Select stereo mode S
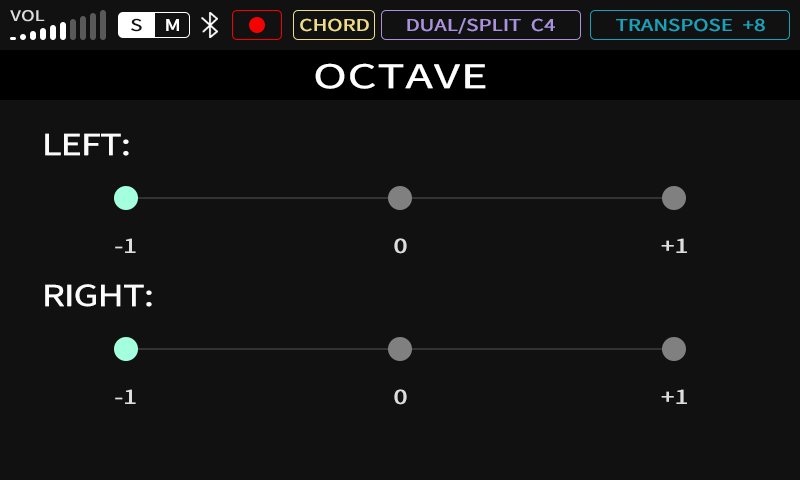 [136, 25]
